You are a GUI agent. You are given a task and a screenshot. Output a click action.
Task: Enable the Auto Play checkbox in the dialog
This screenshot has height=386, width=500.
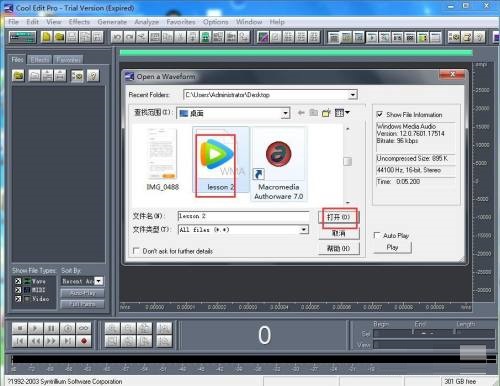point(377,235)
